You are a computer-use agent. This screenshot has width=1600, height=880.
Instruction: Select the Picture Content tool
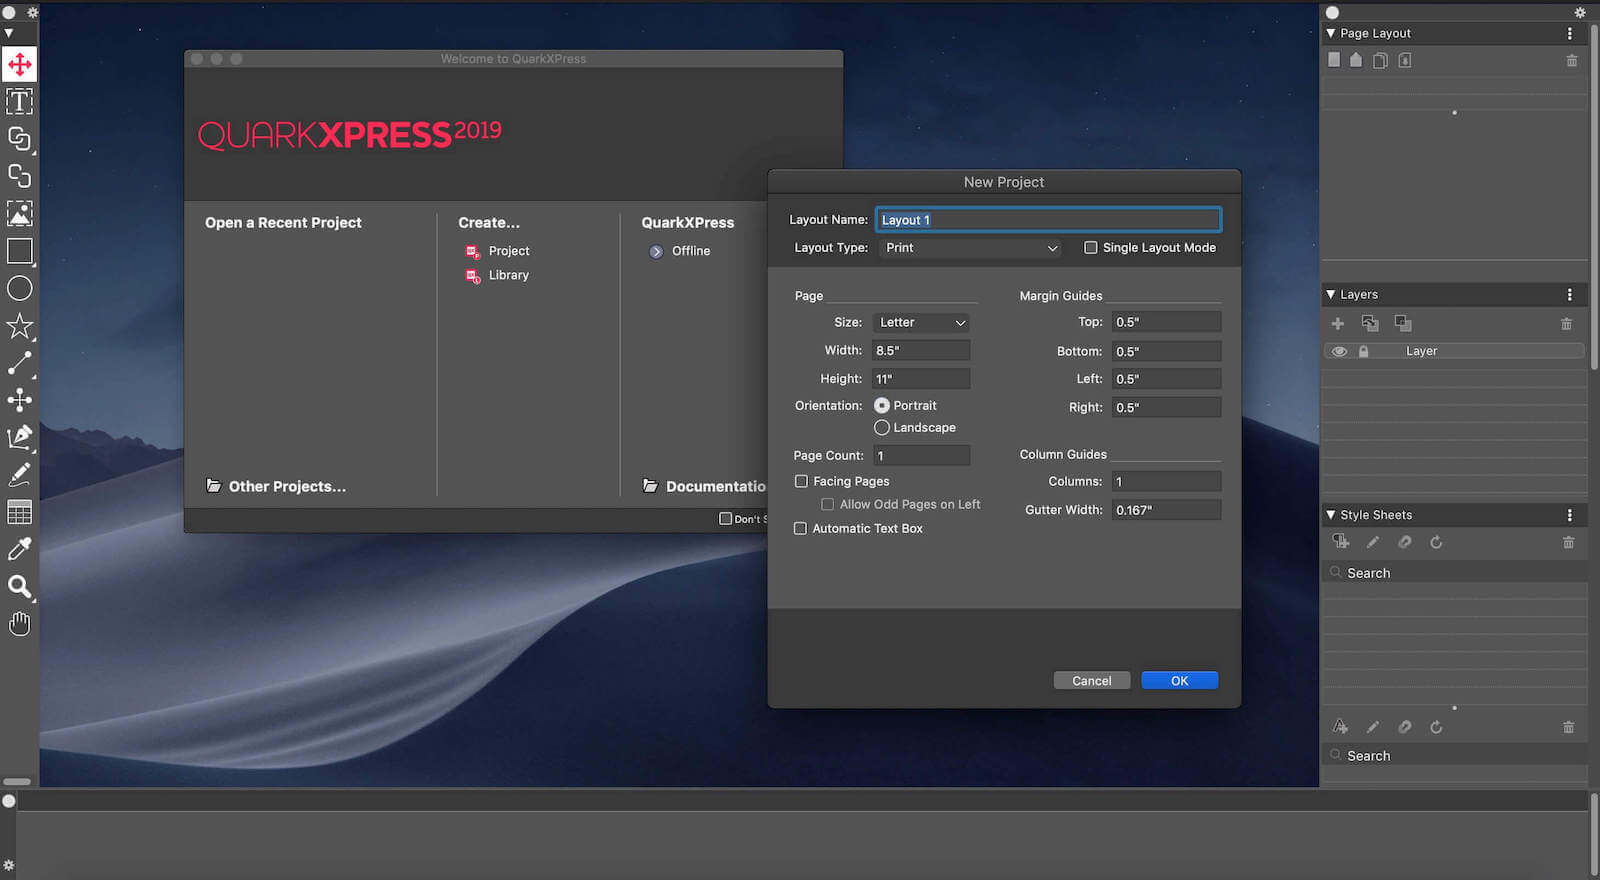19,213
